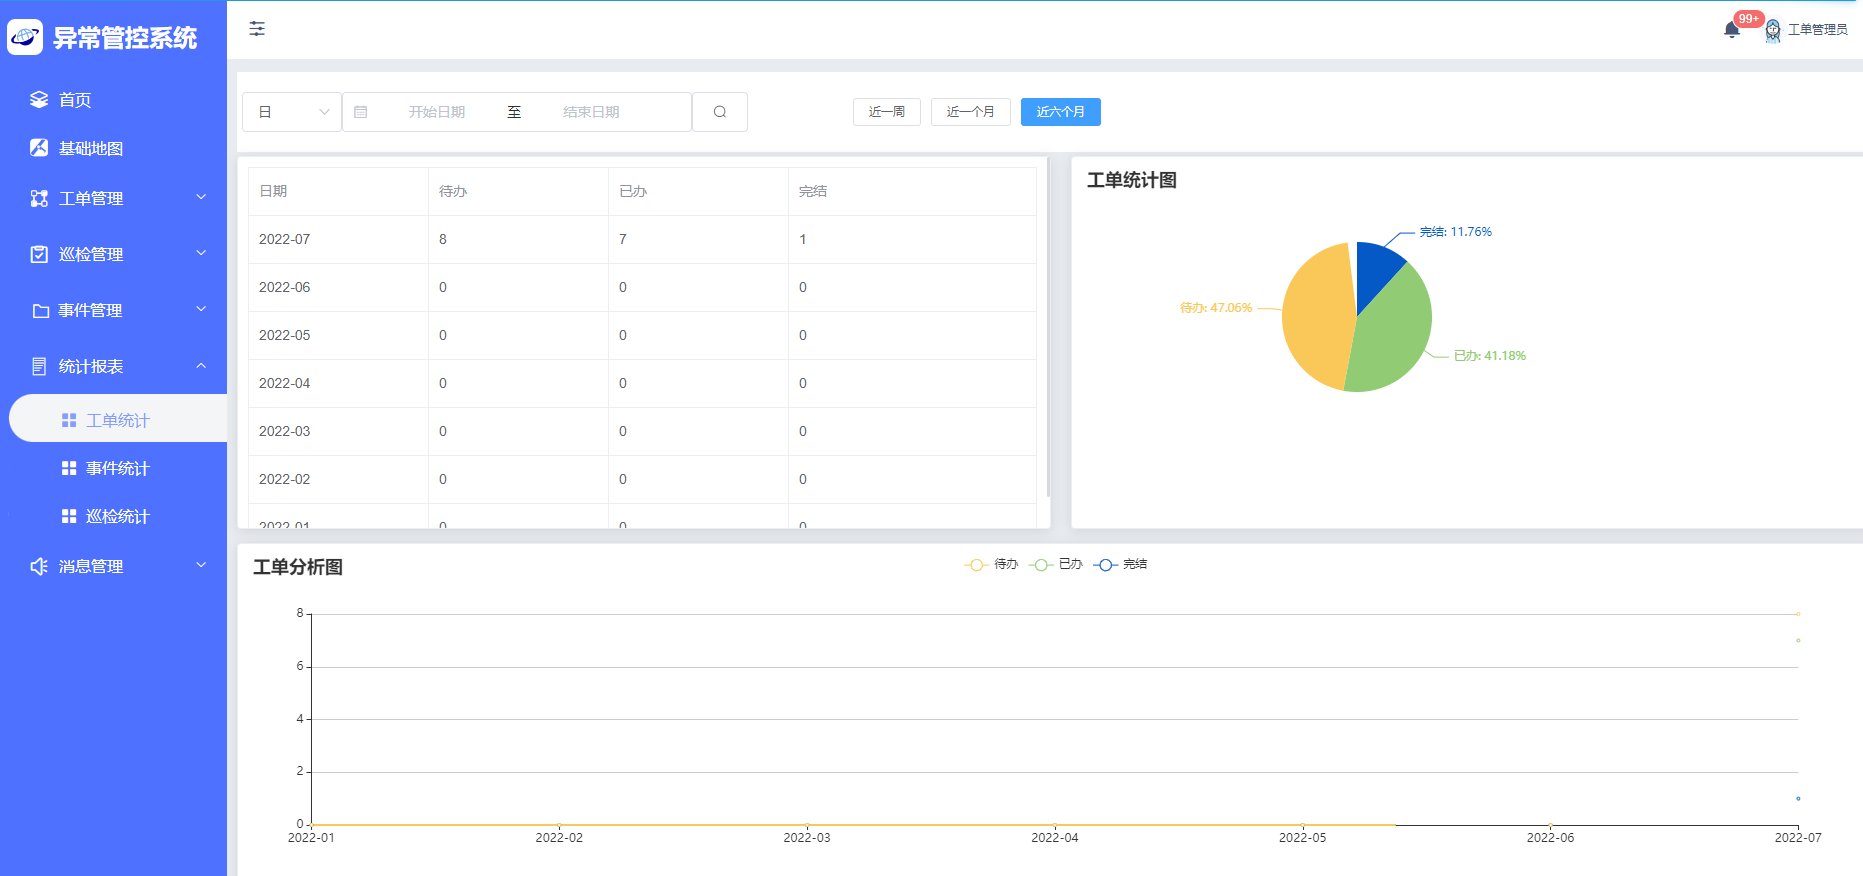Click the user avatar icon
This screenshot has width=1863, height=876.
(1773, 30)
